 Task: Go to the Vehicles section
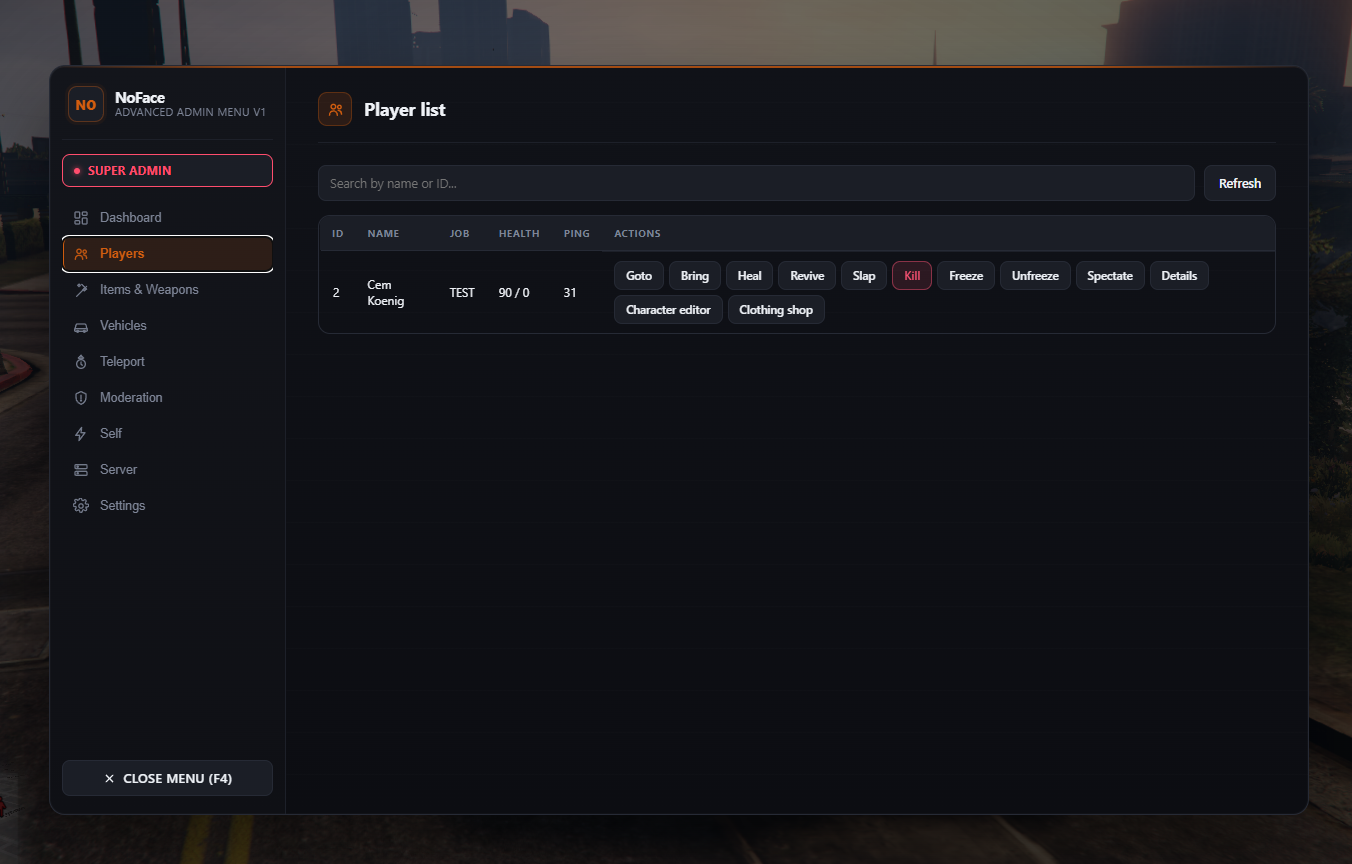(x=167, y=326)
